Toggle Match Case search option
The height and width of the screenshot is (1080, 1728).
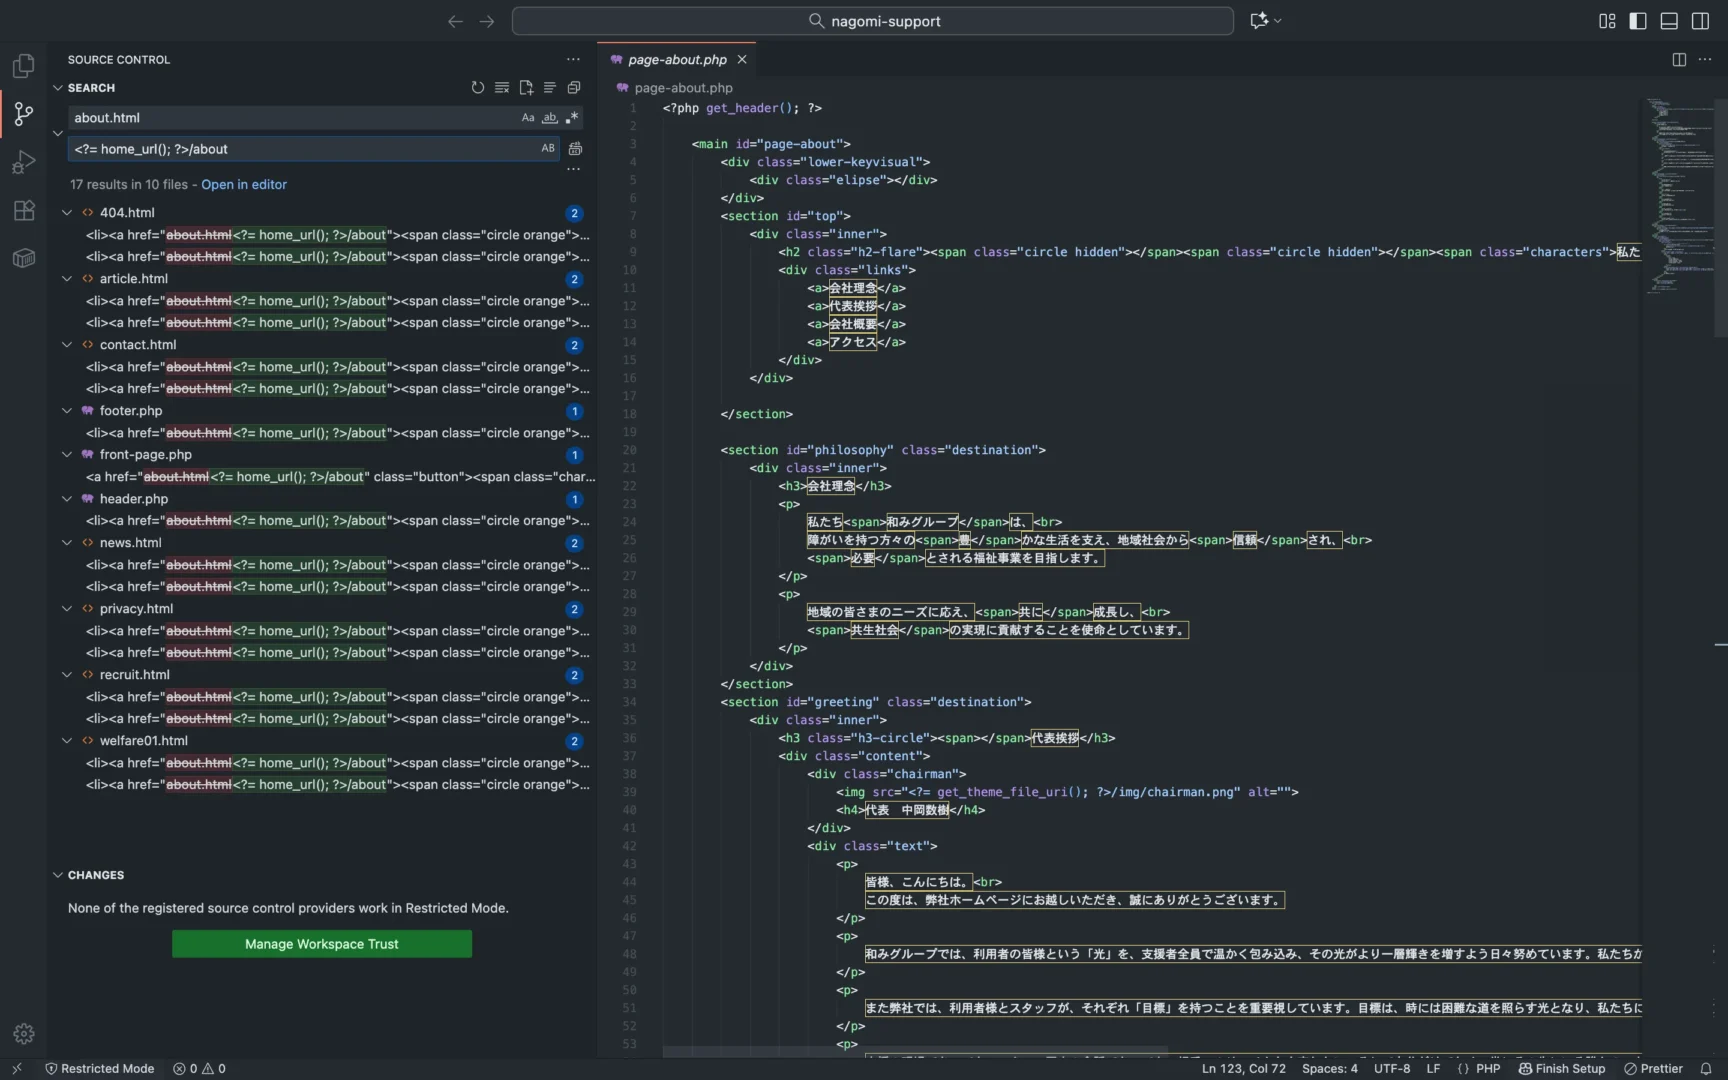(x=528, y=118)
